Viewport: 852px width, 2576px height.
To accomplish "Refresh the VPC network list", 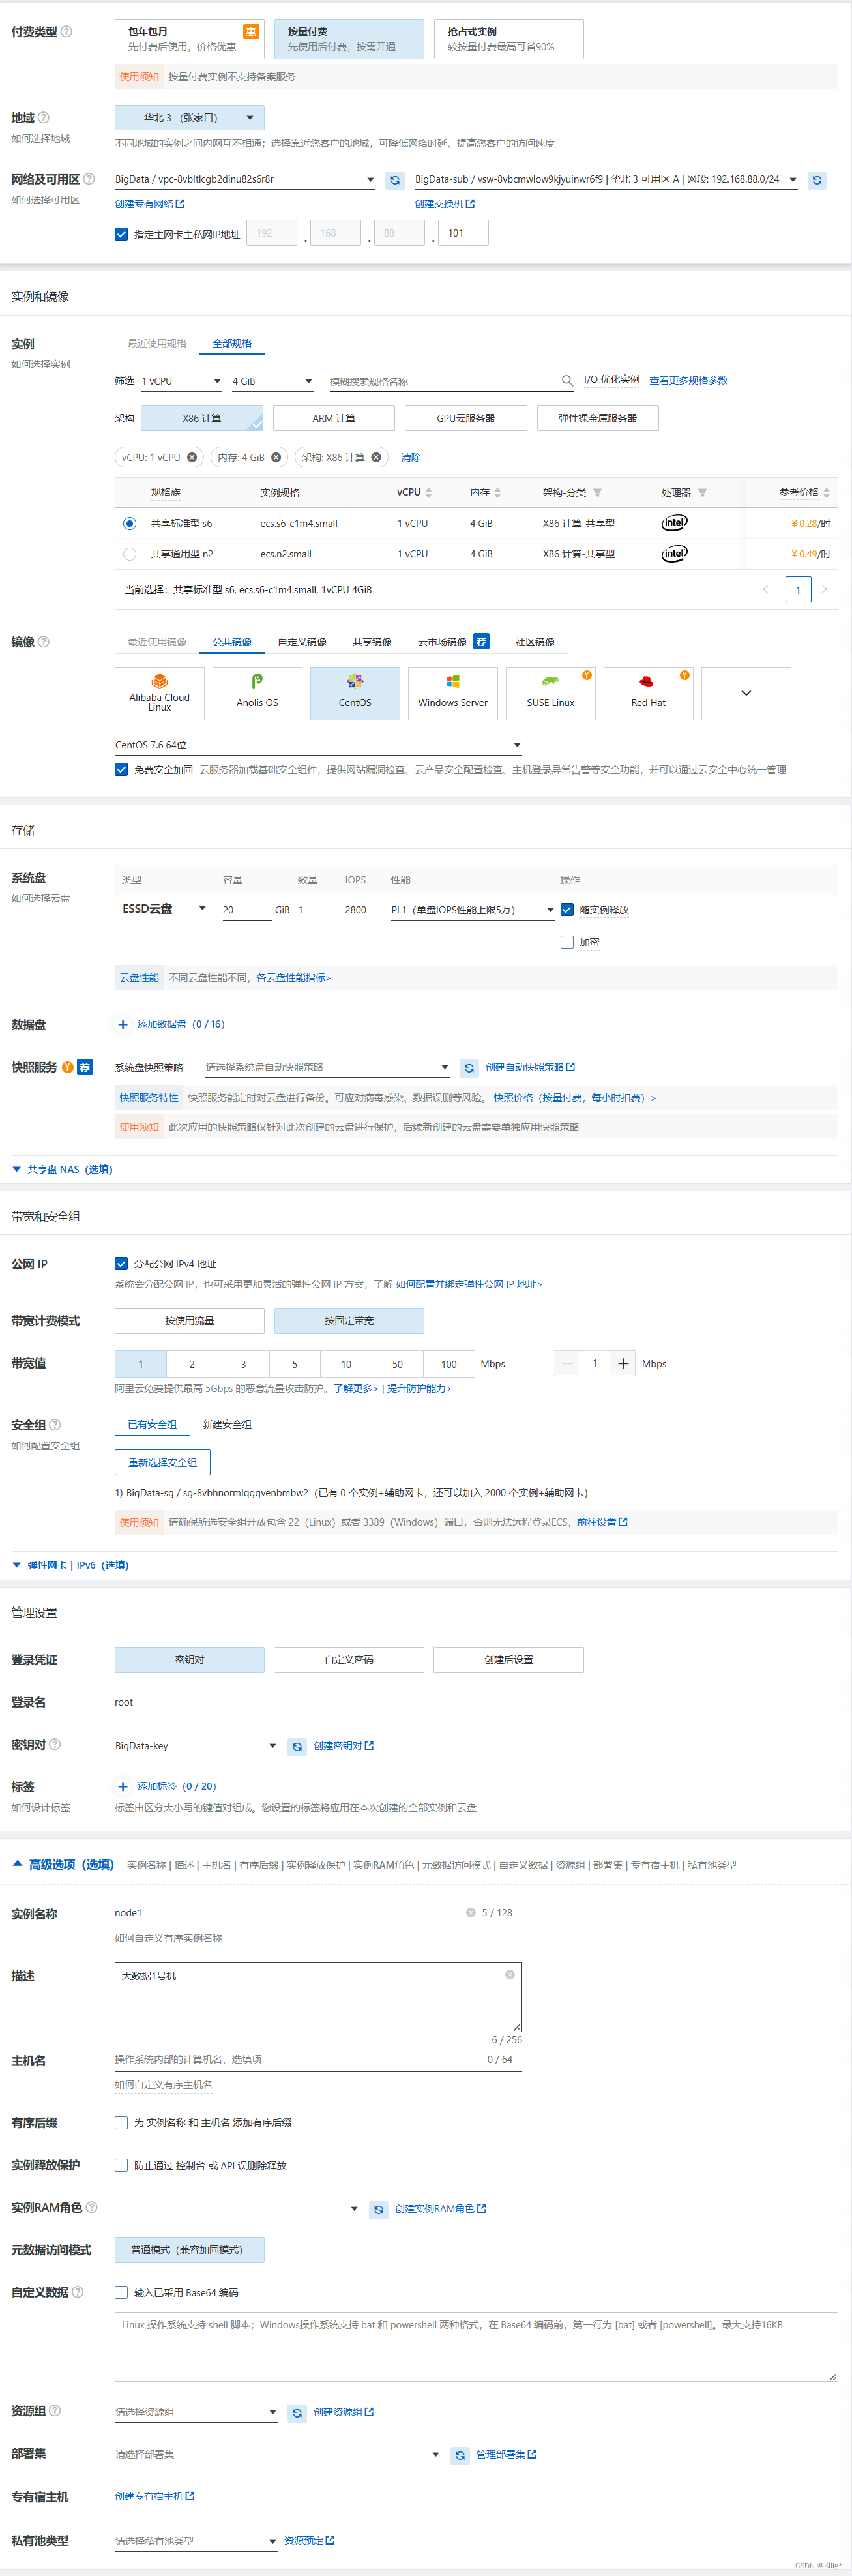I will click(x=395, y=180).
